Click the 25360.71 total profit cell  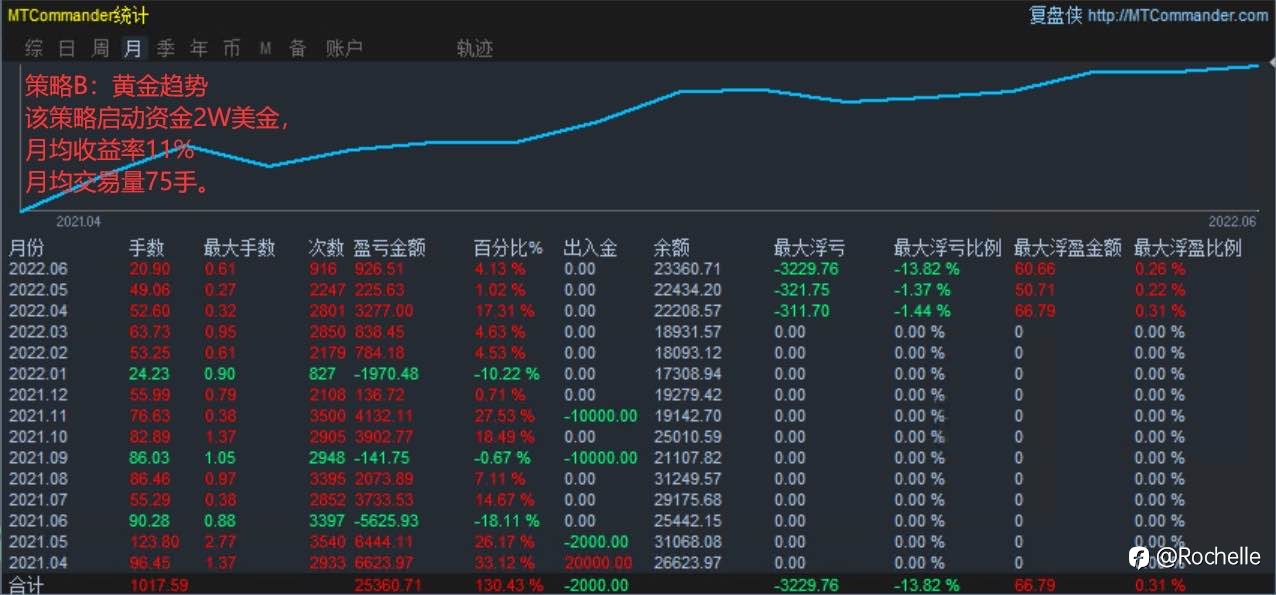click(x=388, y=585)
